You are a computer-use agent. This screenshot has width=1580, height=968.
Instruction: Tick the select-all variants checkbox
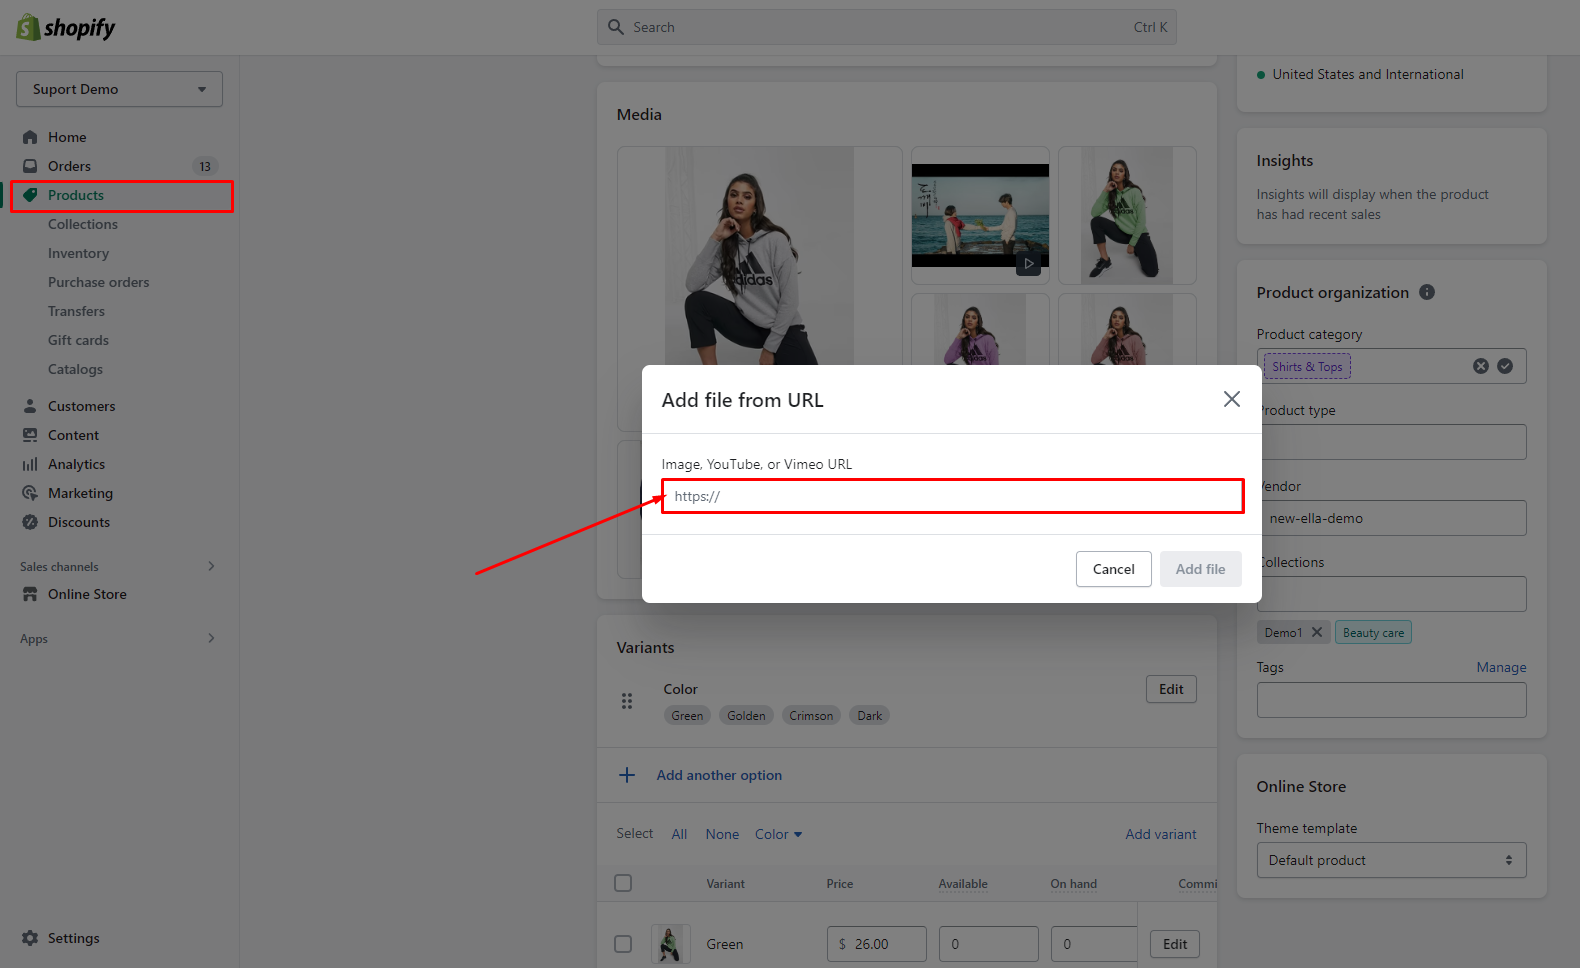(x=623, y=883)
